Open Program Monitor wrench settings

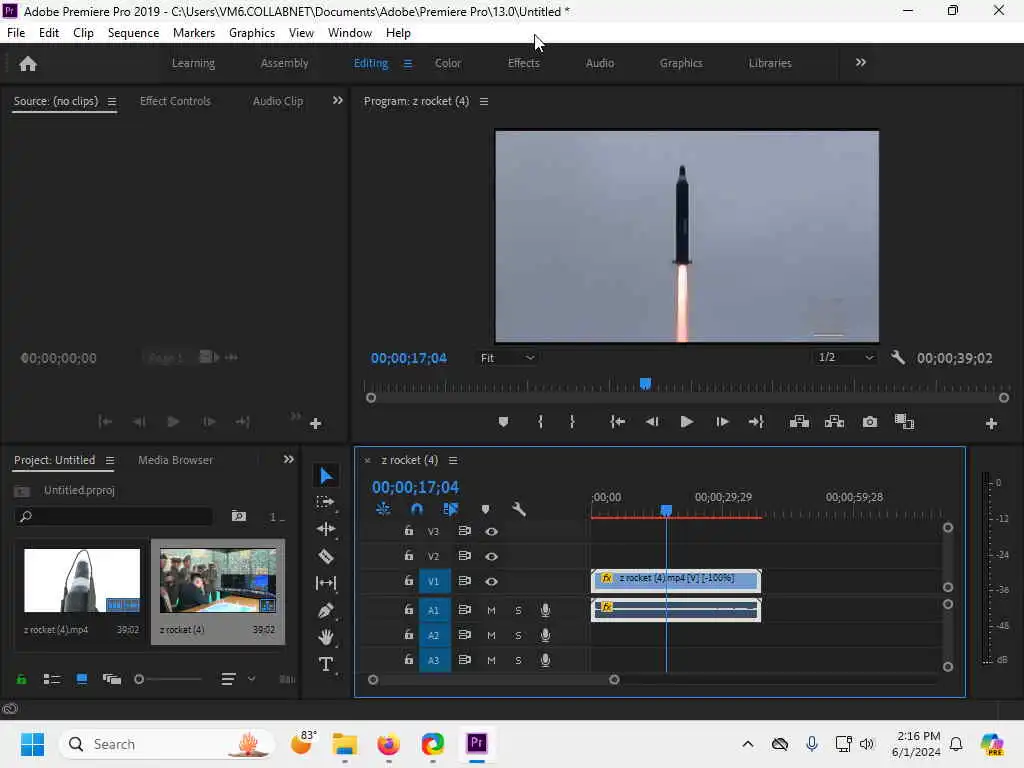click(x=897, y=358)
